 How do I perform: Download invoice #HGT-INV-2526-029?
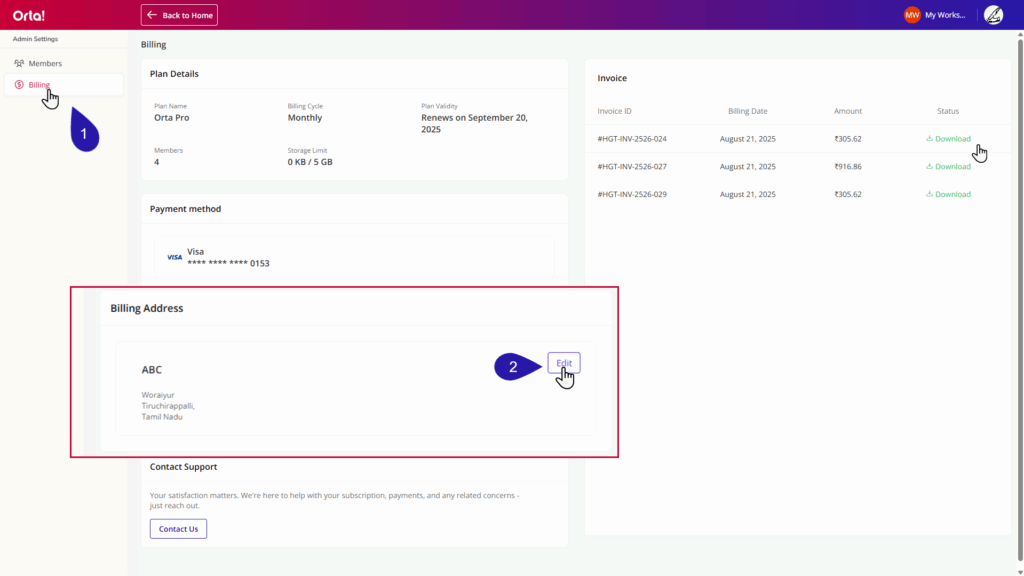pyautogui.click(x=952, y=194)
